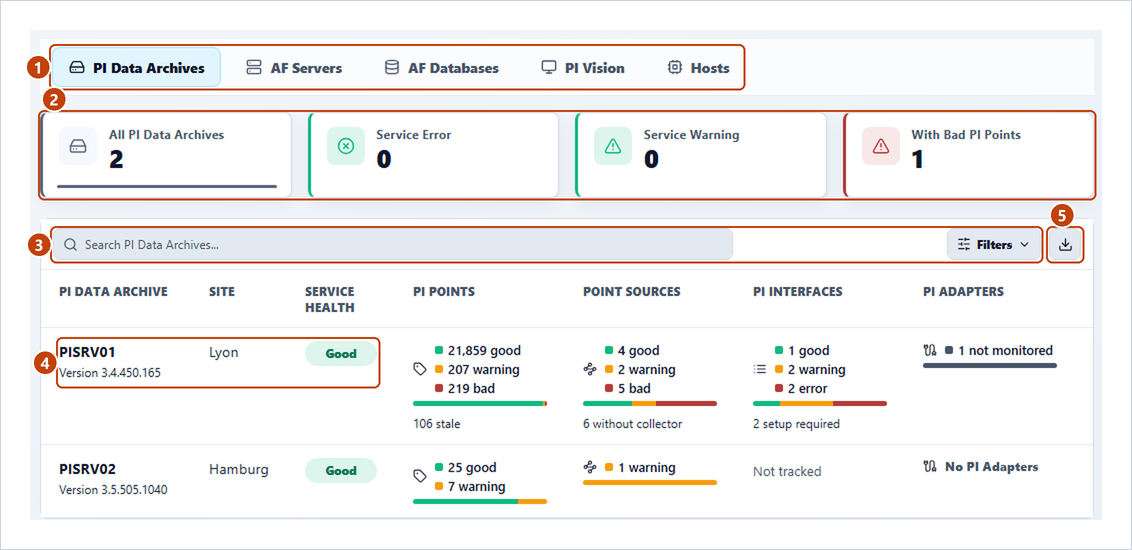This screenshot has height=550, width=1132.
Task: Click PISRV01 Point Sources status bar
Action: (x=650, y=403)
